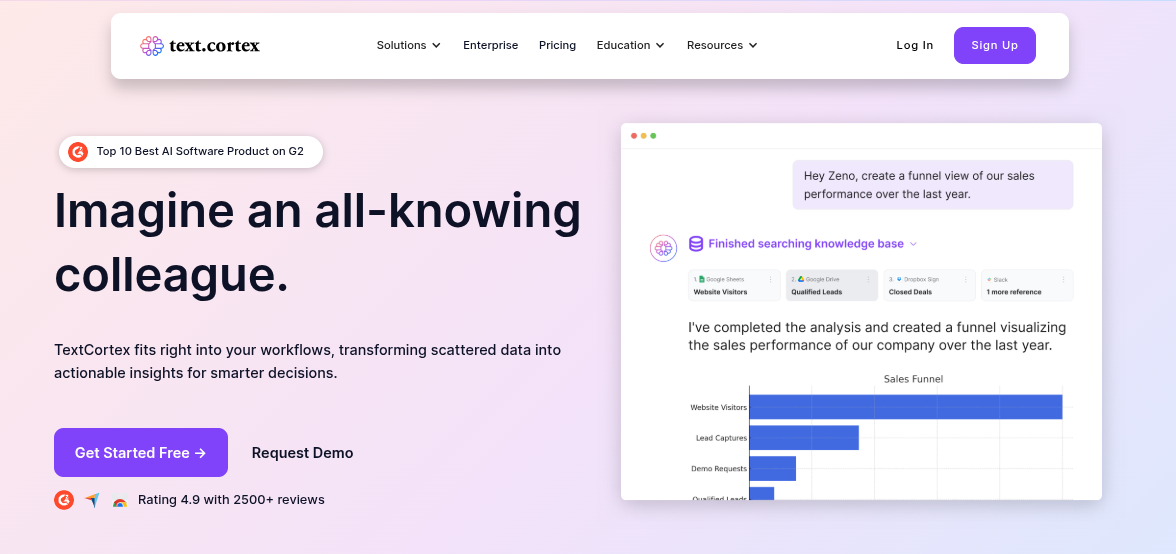Expand the Resources menu
The image size is (1176, 554).
[x=722, y=46]
